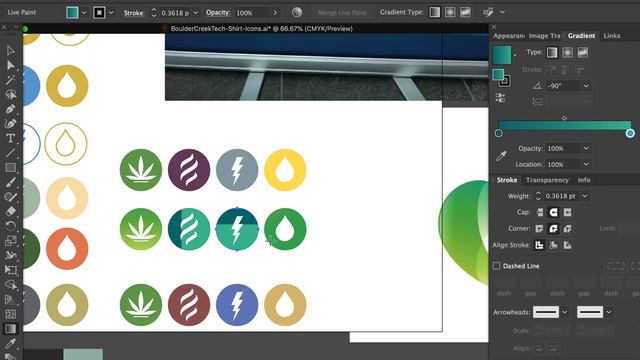Image resolution: width=640 pixels, height=360 pixels.
Task: Open gradient stop Opacity dropdown
Action: pyautogui.click(x=586, y=148)
